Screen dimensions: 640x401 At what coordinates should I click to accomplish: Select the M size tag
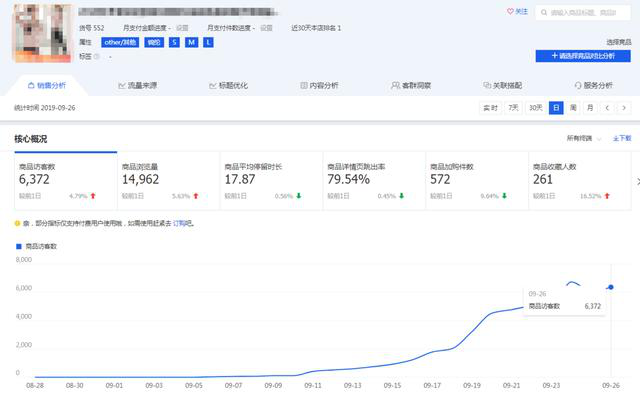191,42
